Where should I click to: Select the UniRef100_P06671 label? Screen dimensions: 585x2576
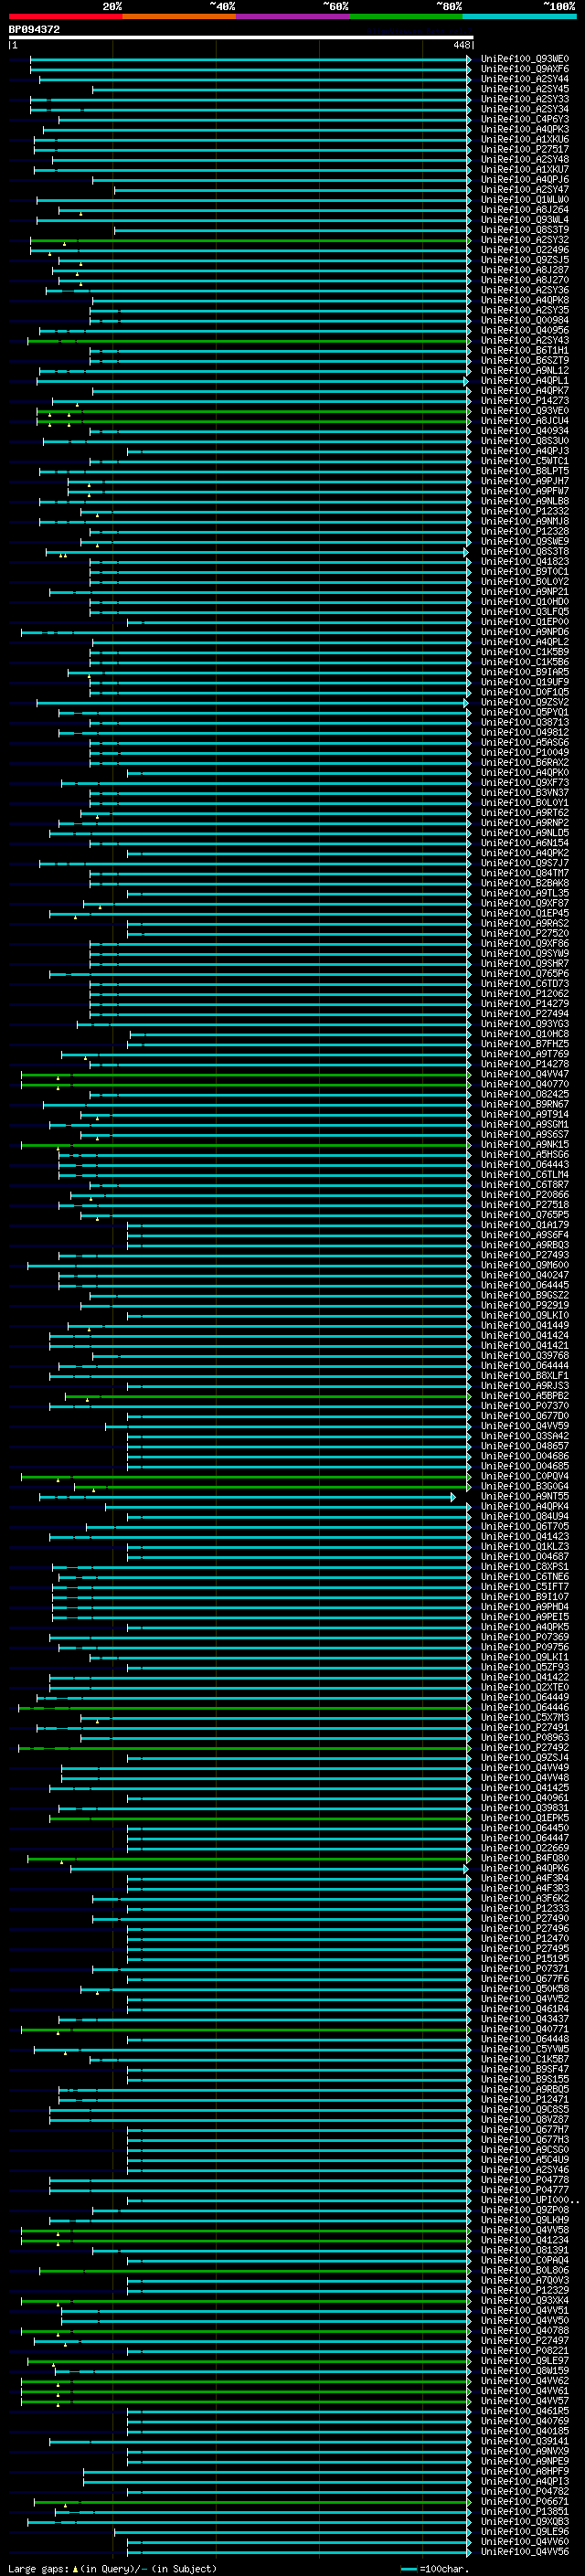tap(525, 2501)
